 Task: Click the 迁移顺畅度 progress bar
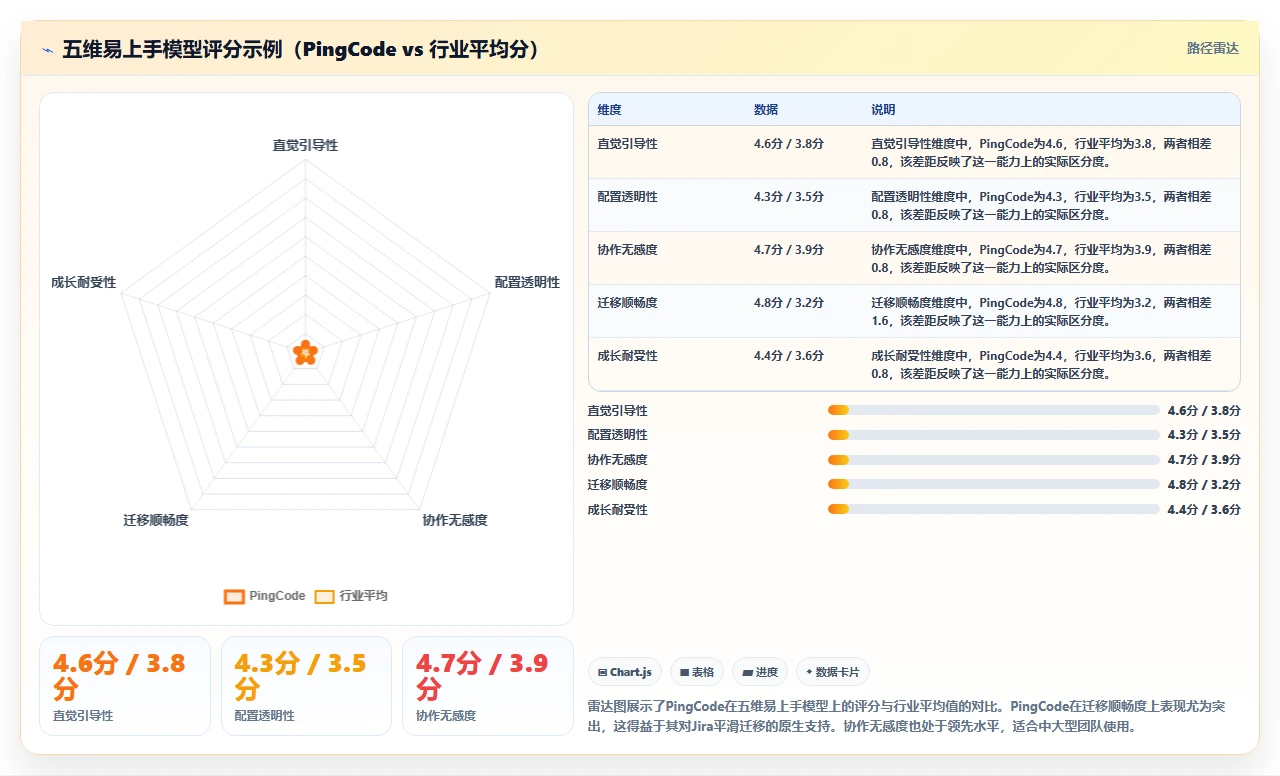pyautogui.click(x=994, y=485)
